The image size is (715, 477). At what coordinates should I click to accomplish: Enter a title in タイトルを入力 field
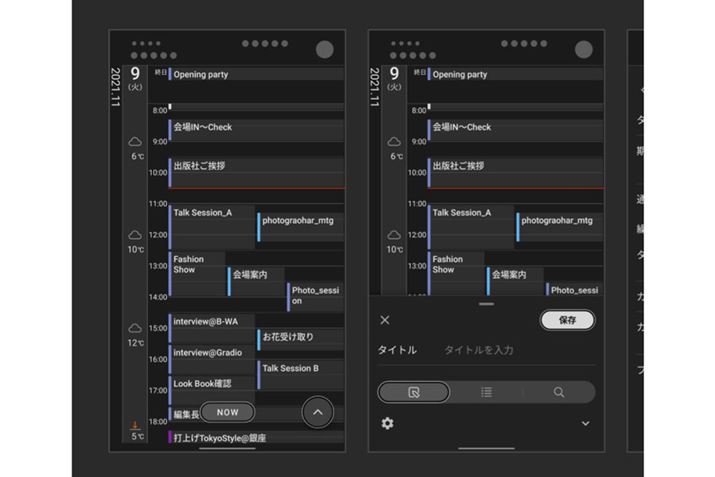click(x=479, y=350)
